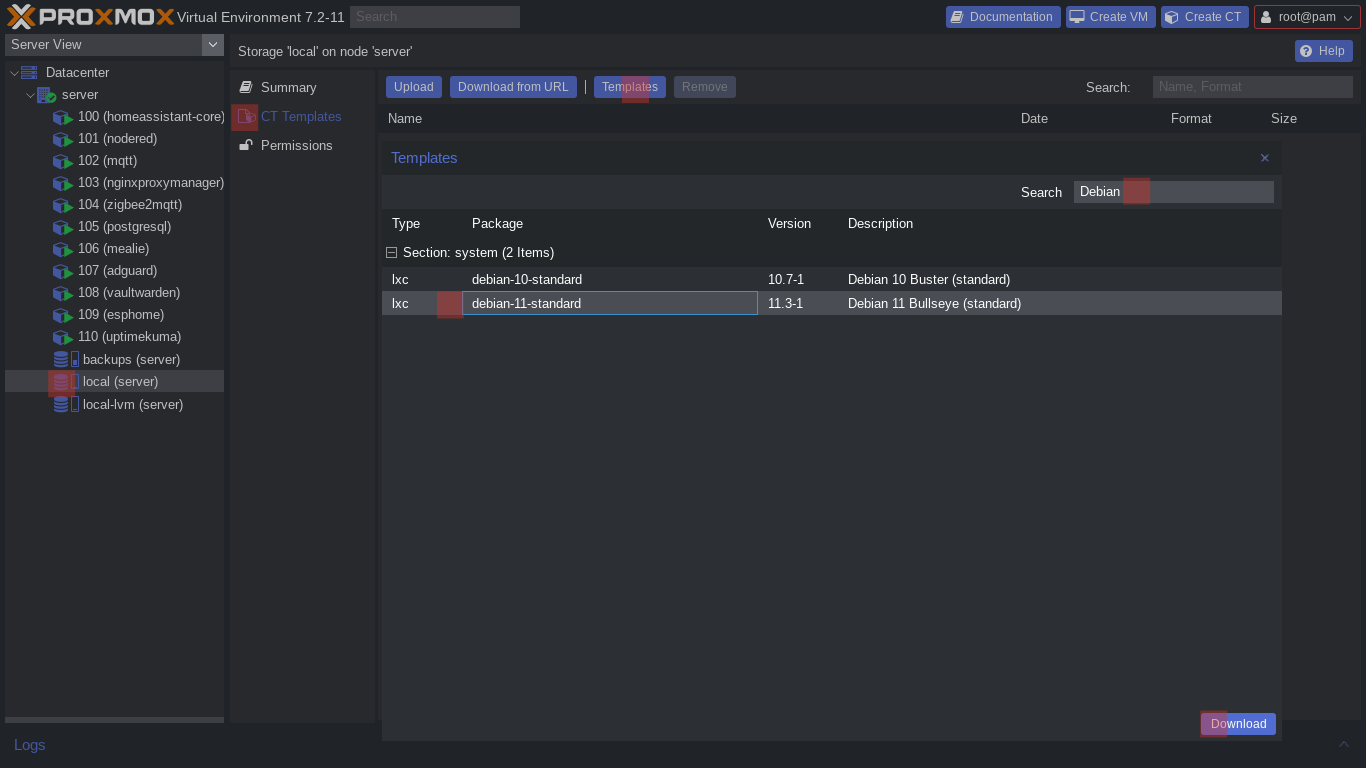Click the Permissions unlock icon
The height and width of the screenshot is (768, 1366).
tap(246, 145)
